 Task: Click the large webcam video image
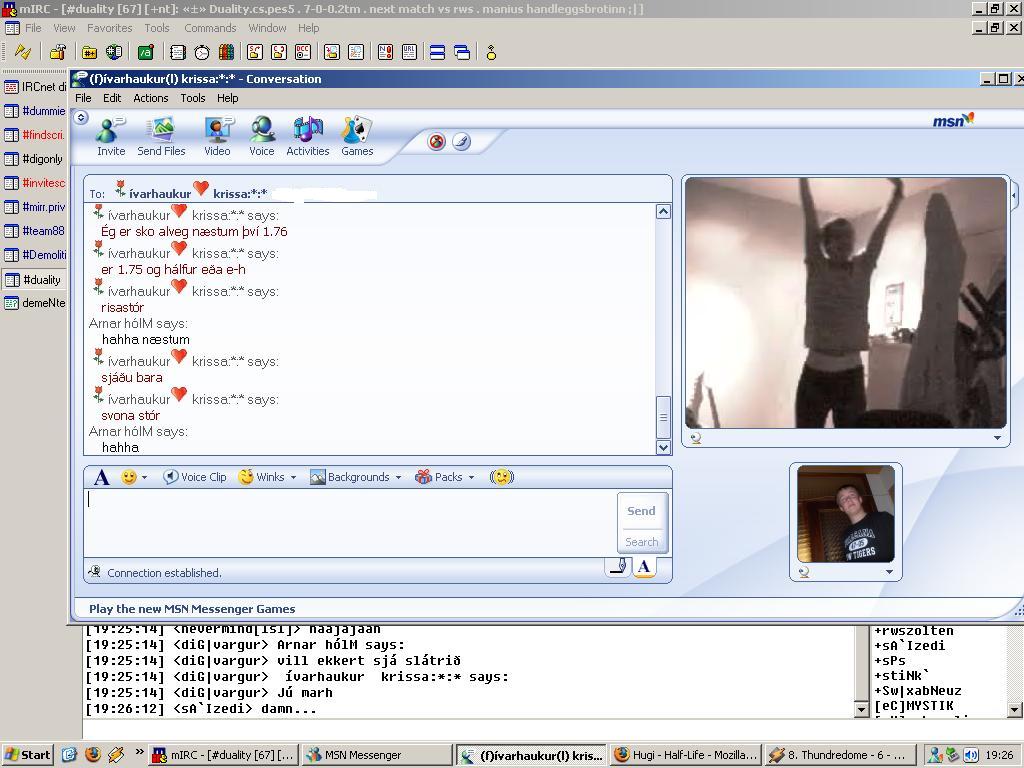point(846,303)
